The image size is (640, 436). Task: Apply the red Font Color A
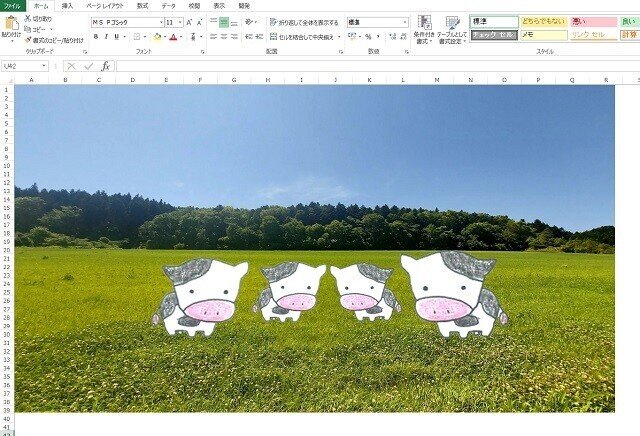pos(173,37)
